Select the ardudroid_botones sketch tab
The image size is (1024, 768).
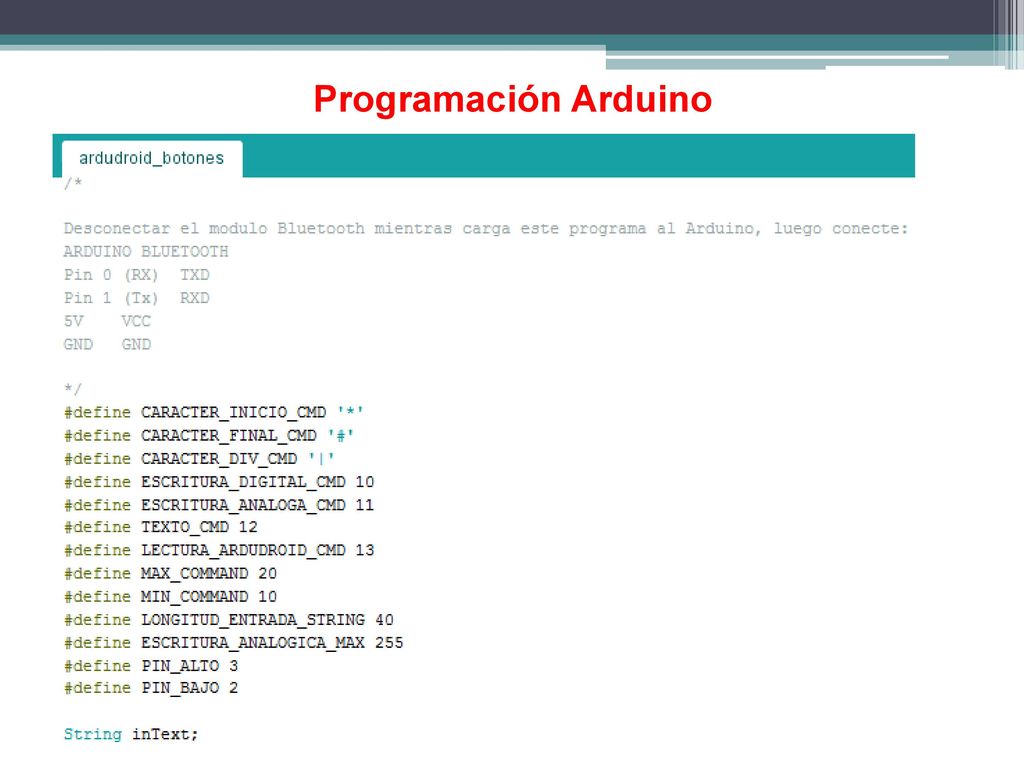pos(152,159)
